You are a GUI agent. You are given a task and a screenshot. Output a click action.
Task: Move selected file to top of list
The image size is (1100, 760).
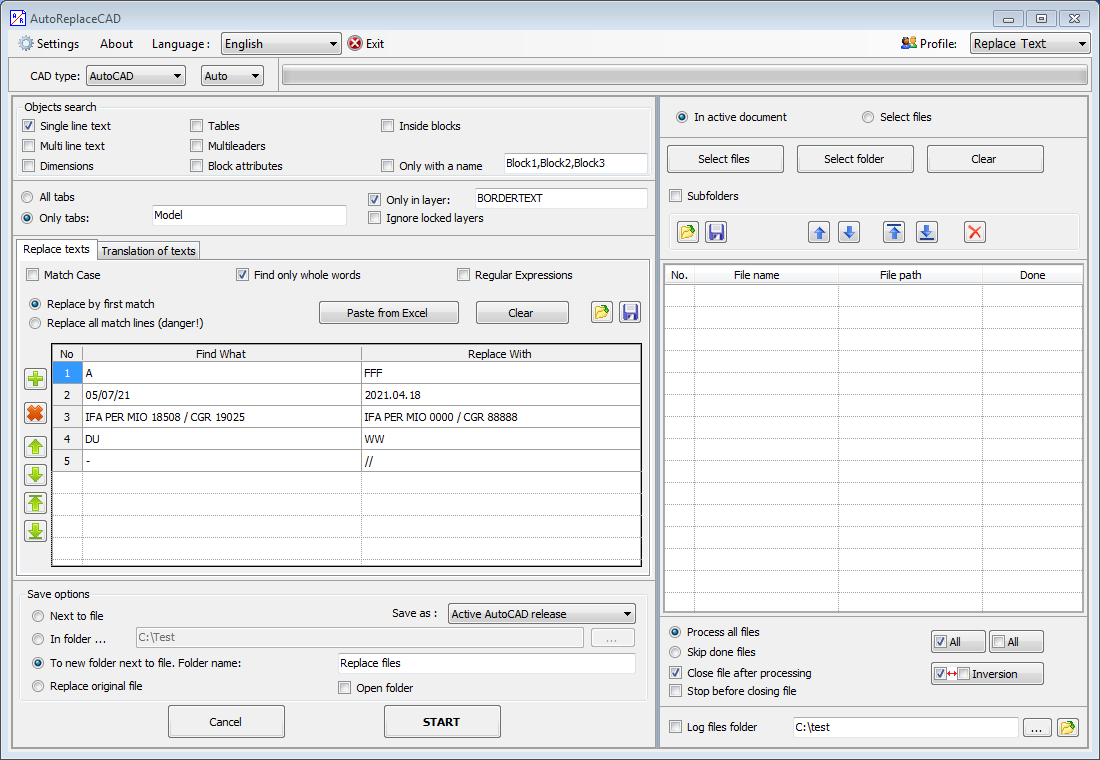(x=894, y=232)
